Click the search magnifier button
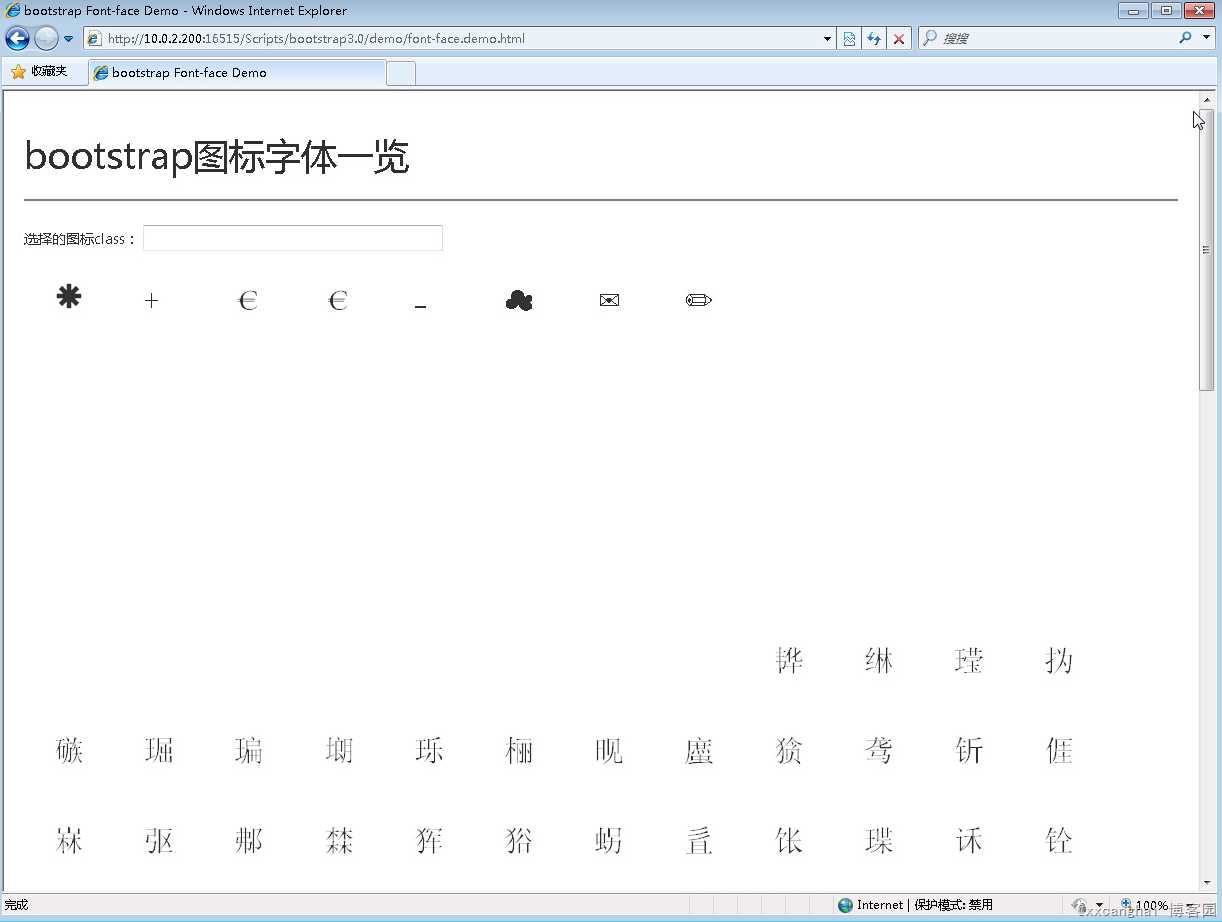Viewport: 1222px width, 922px height. (1185, 38)
